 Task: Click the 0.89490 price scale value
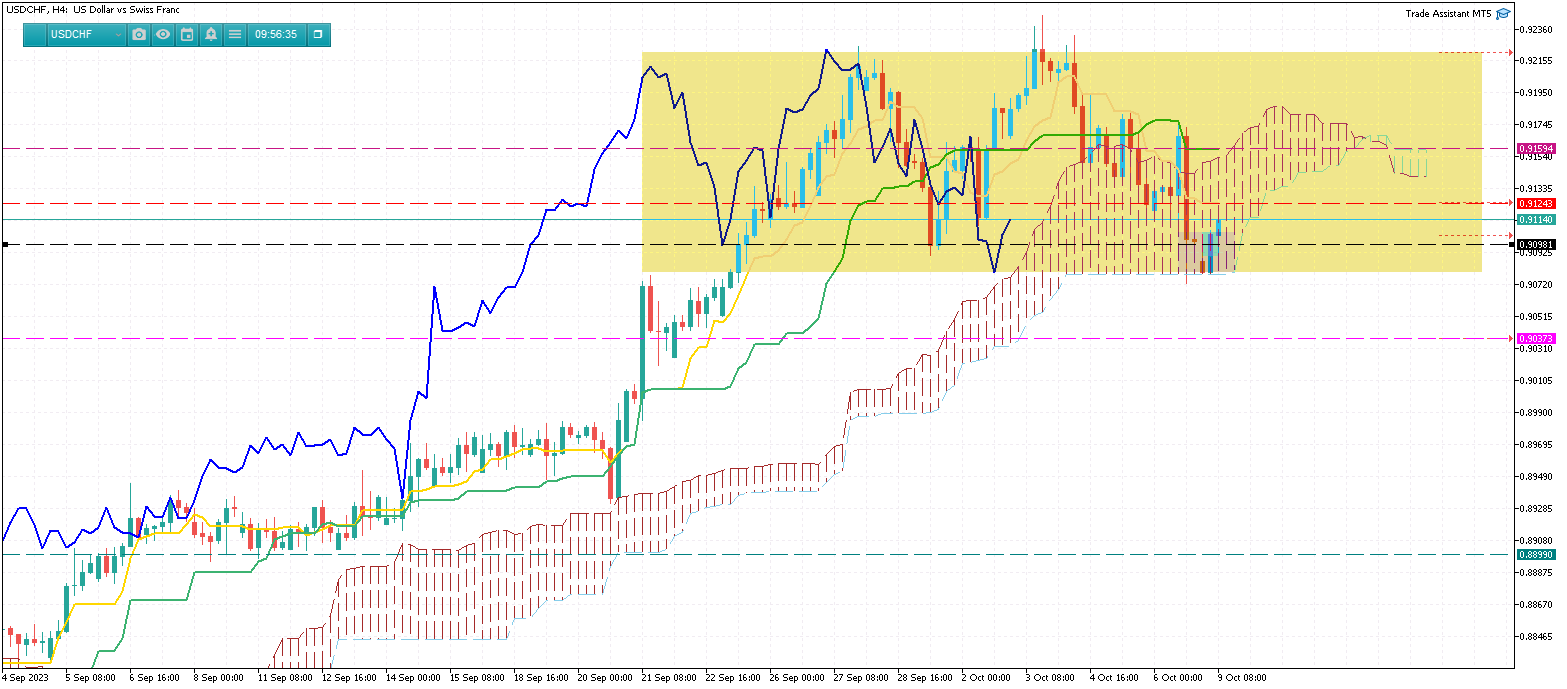point(1535,477)
